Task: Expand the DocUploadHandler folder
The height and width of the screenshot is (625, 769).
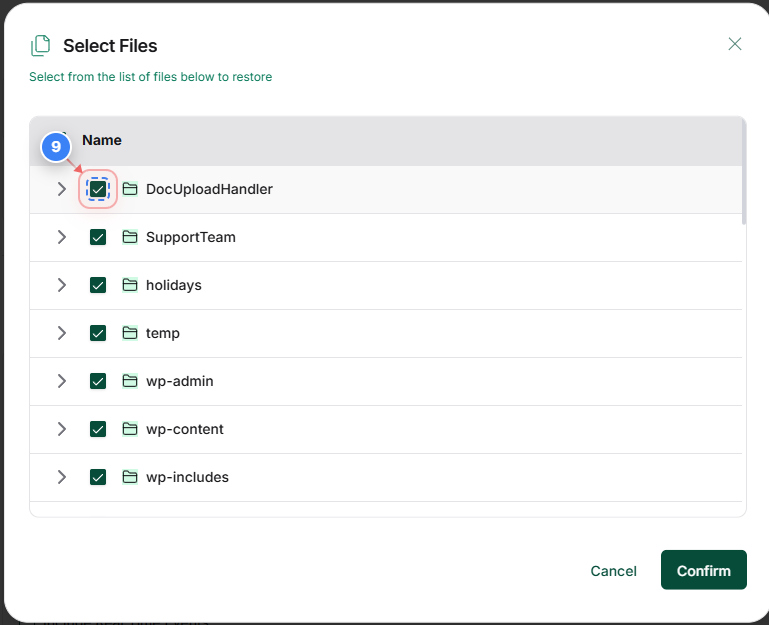Action: (61, 189)
